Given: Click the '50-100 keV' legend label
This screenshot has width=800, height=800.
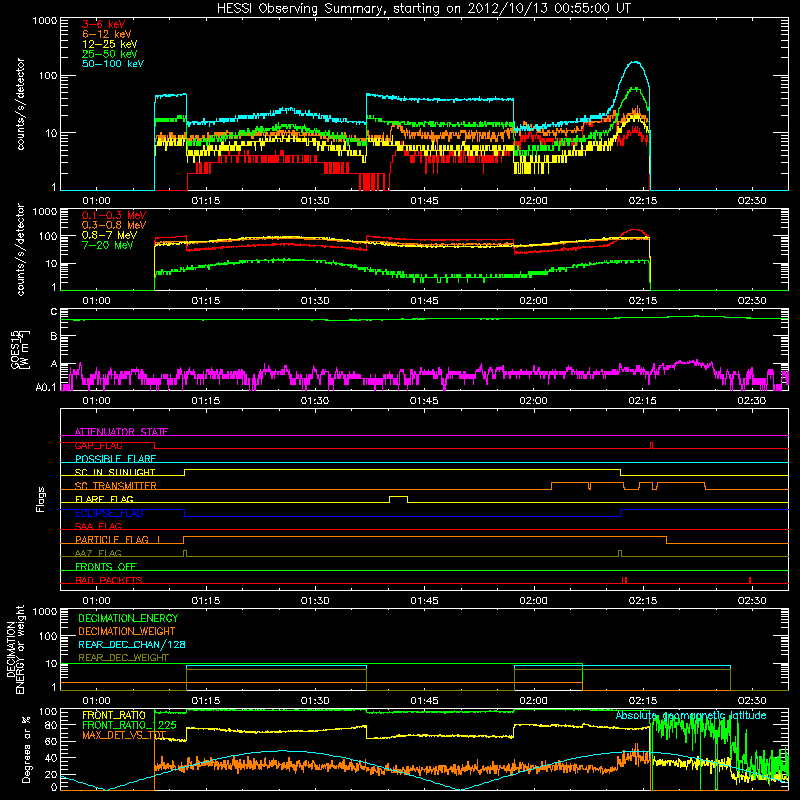Looking at the screenshot, I should (x=113, y=64).
